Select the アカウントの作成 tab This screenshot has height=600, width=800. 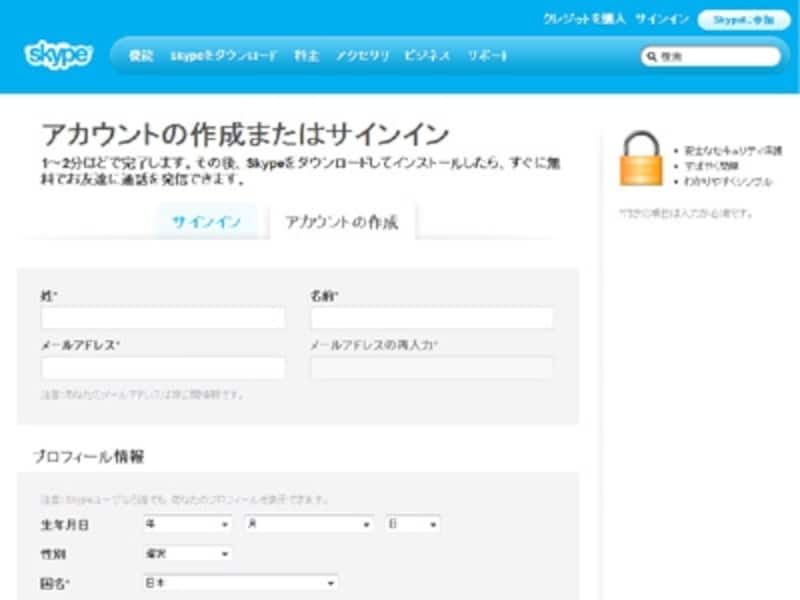click(x=341, y=221)
